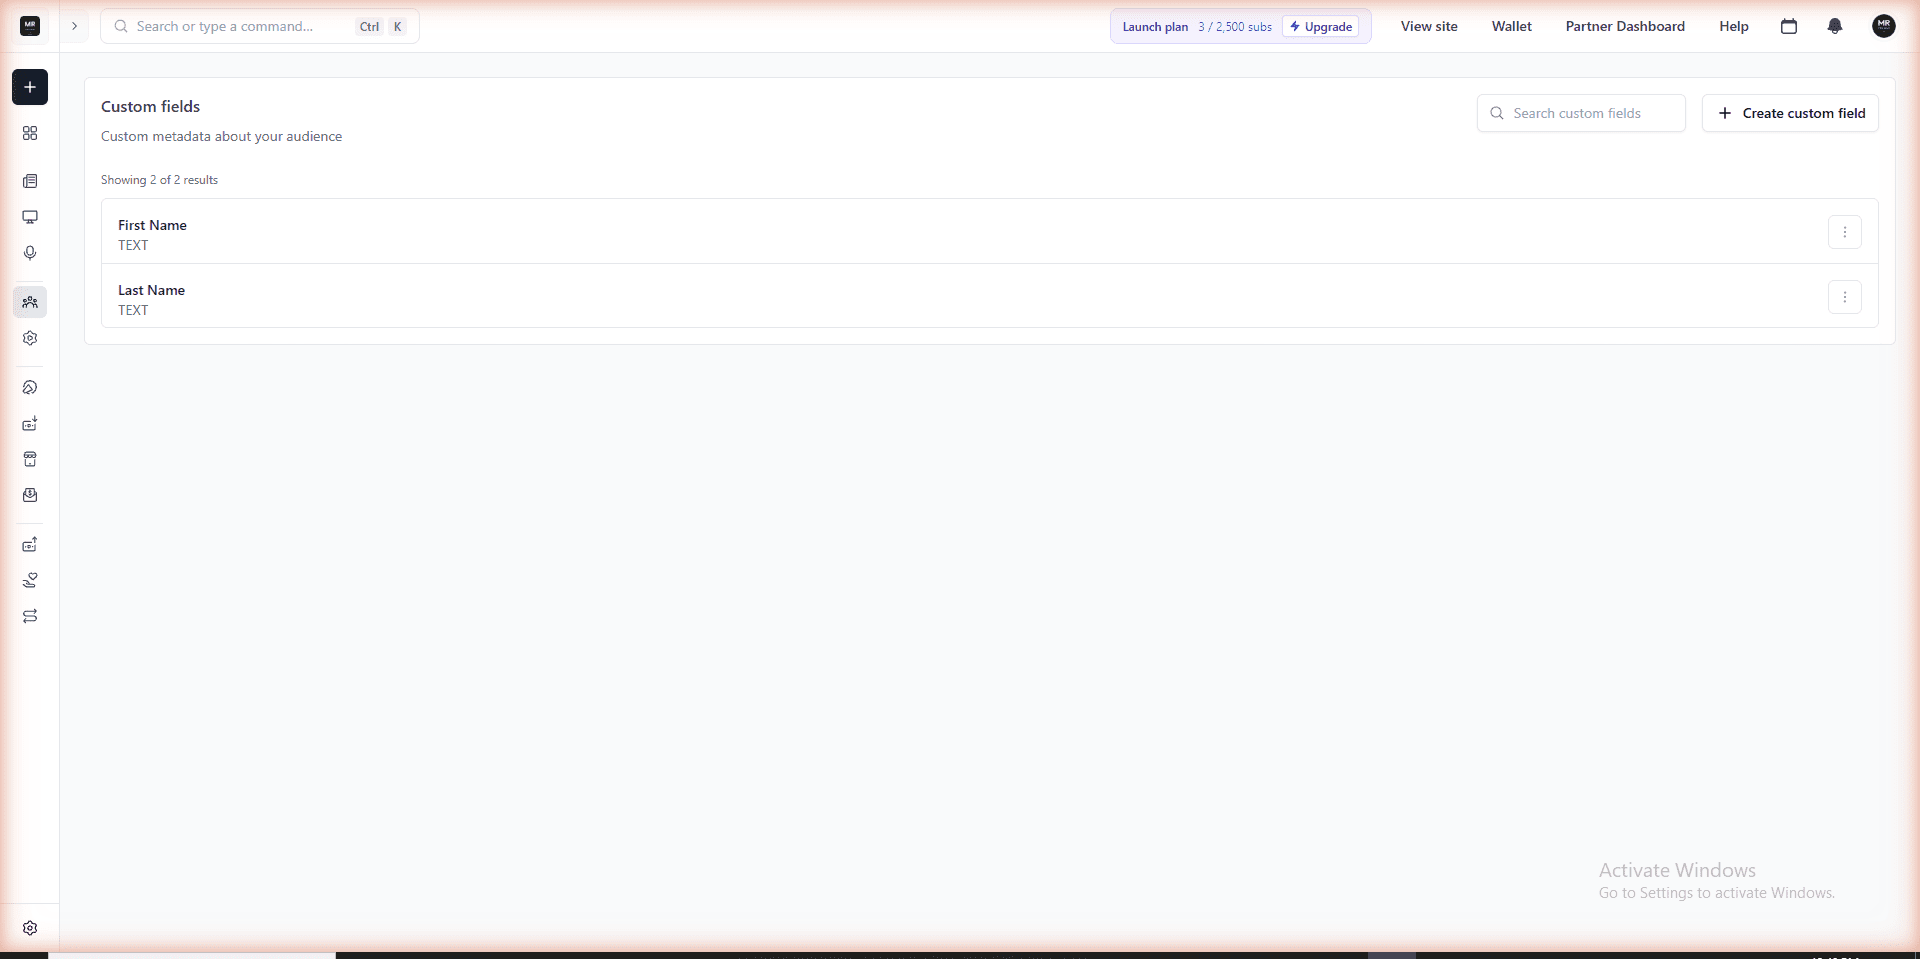
Task: Open the dashboard grid icon in sidebar
Action: point(30,133)
